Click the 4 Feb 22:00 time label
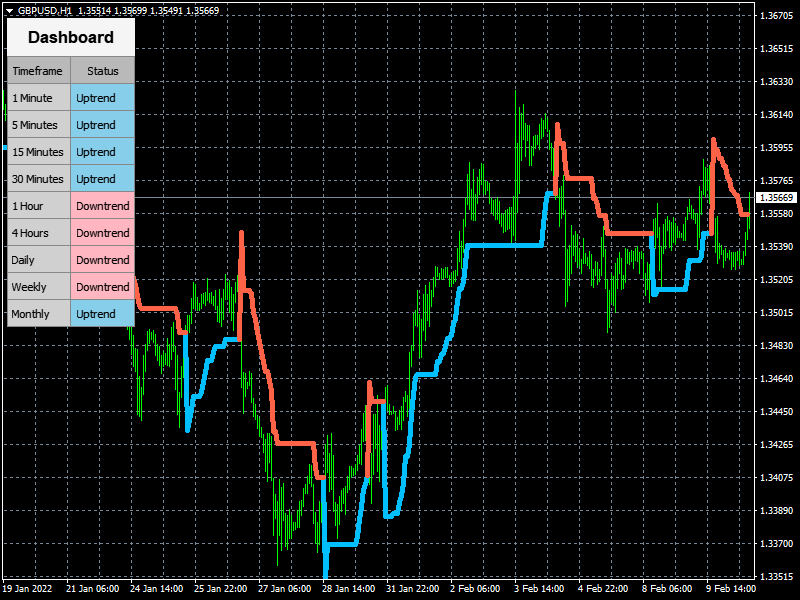Viewport: 800px width, 600px height. (603, 589)
